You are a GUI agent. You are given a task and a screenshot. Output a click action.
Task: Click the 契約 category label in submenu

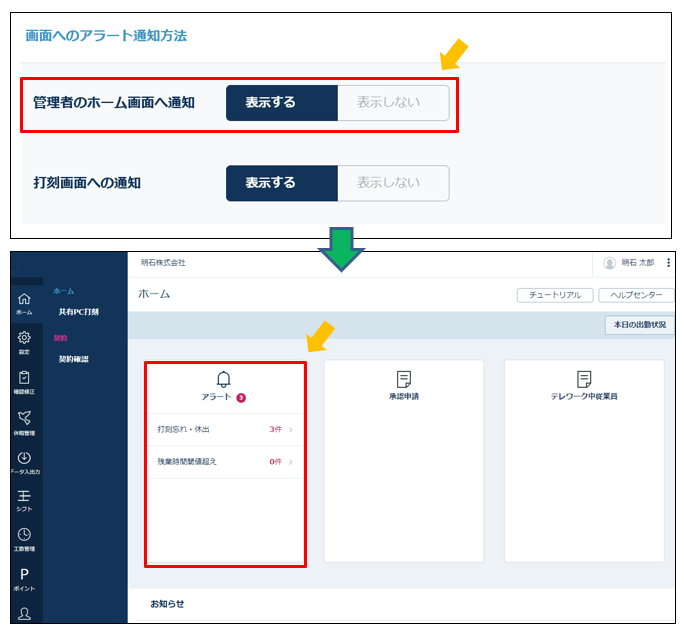click(61, 338)
